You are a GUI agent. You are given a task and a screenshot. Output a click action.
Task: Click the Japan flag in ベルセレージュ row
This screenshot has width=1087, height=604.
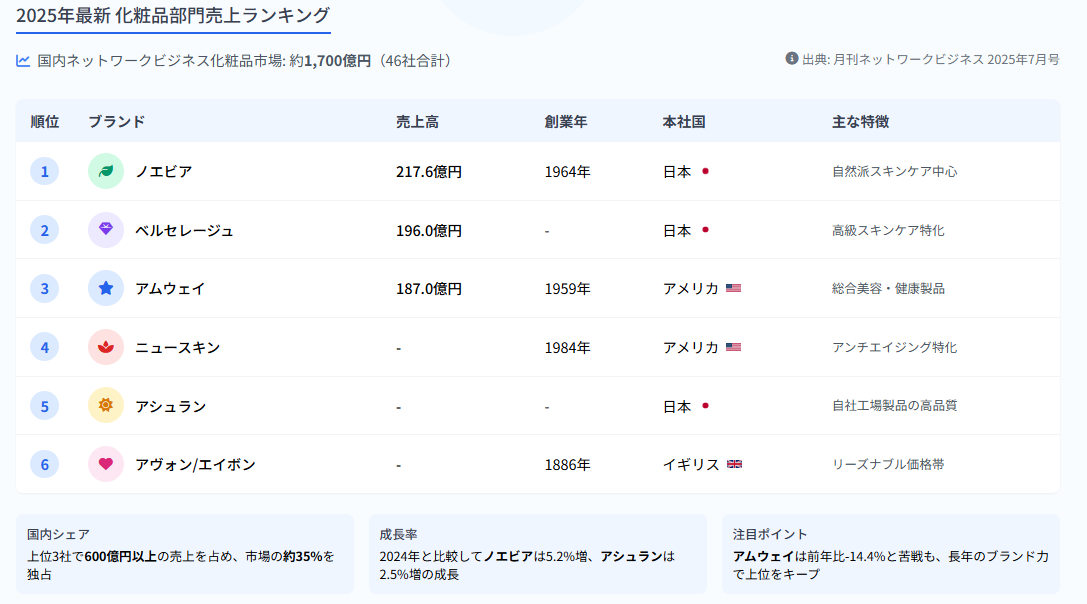pos(705,230)
